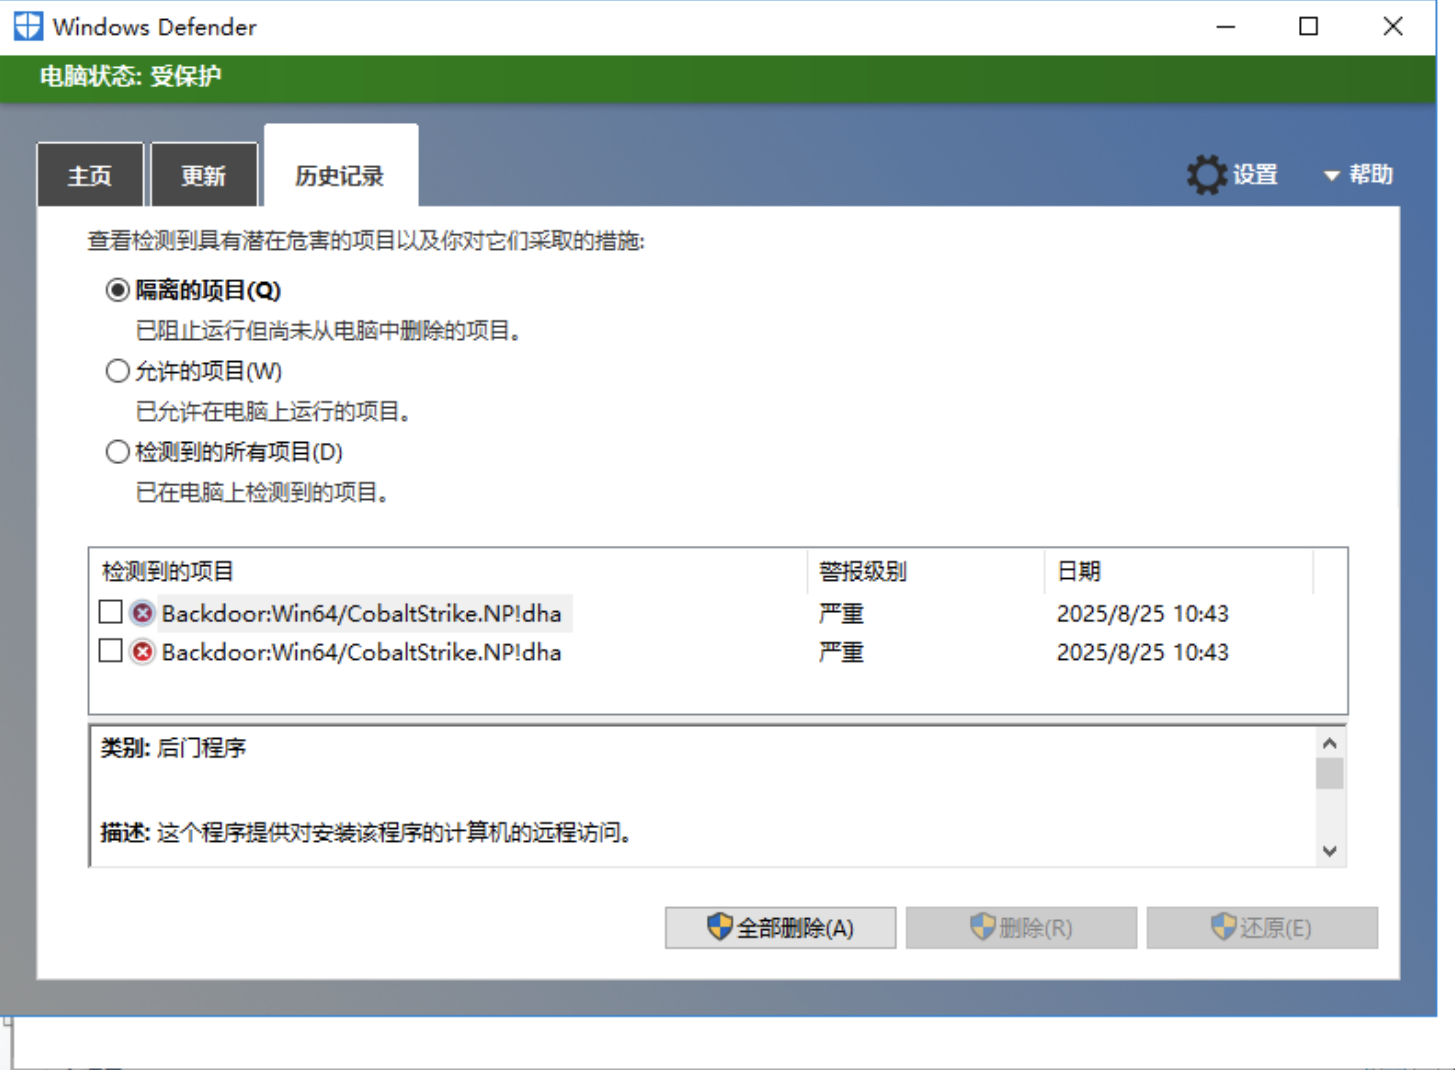
Task: Click the description pane scroll down arrow
Action: 1329,851
